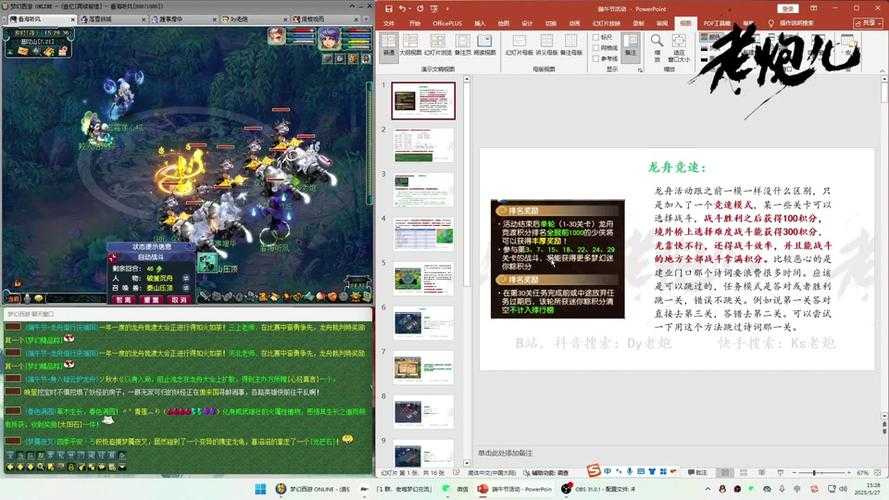Switch to the OBS taskbar item

[599, 489]
